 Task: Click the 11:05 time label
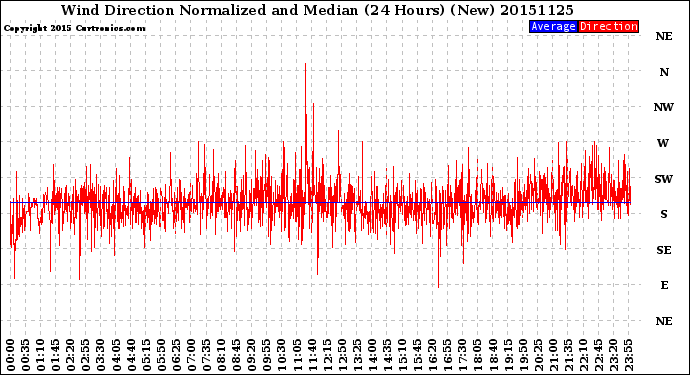click(297, 355)
